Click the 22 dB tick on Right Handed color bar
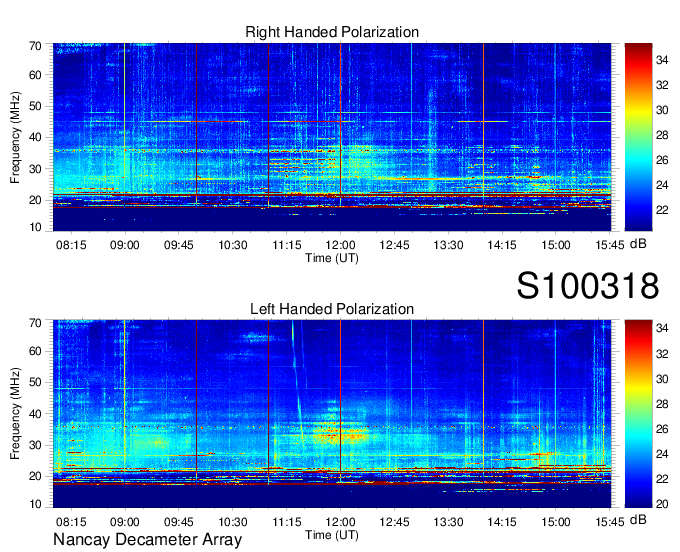680x552 pixels. point(662,210)
